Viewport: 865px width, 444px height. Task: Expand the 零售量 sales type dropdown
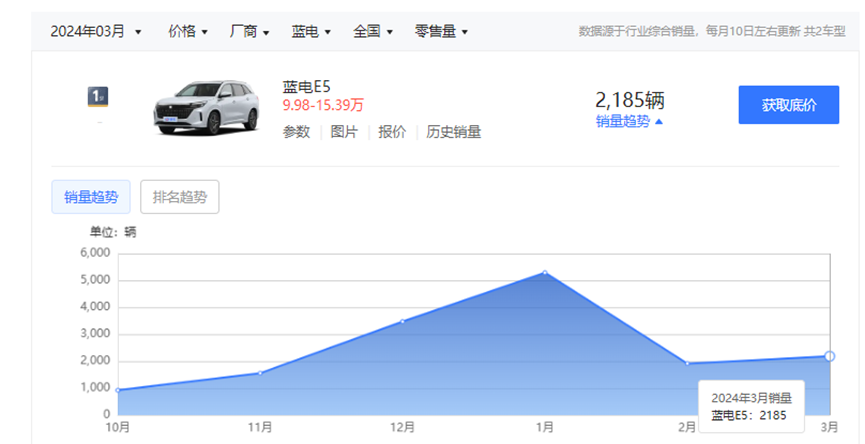pos(441,31)
